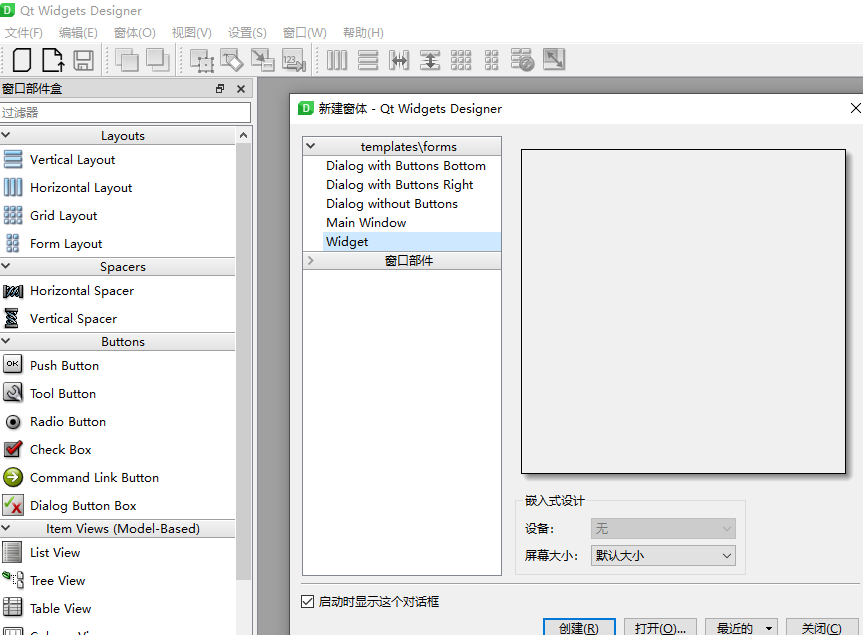Click the Bring to Front toolbar icon

click(x=157, y=60)
